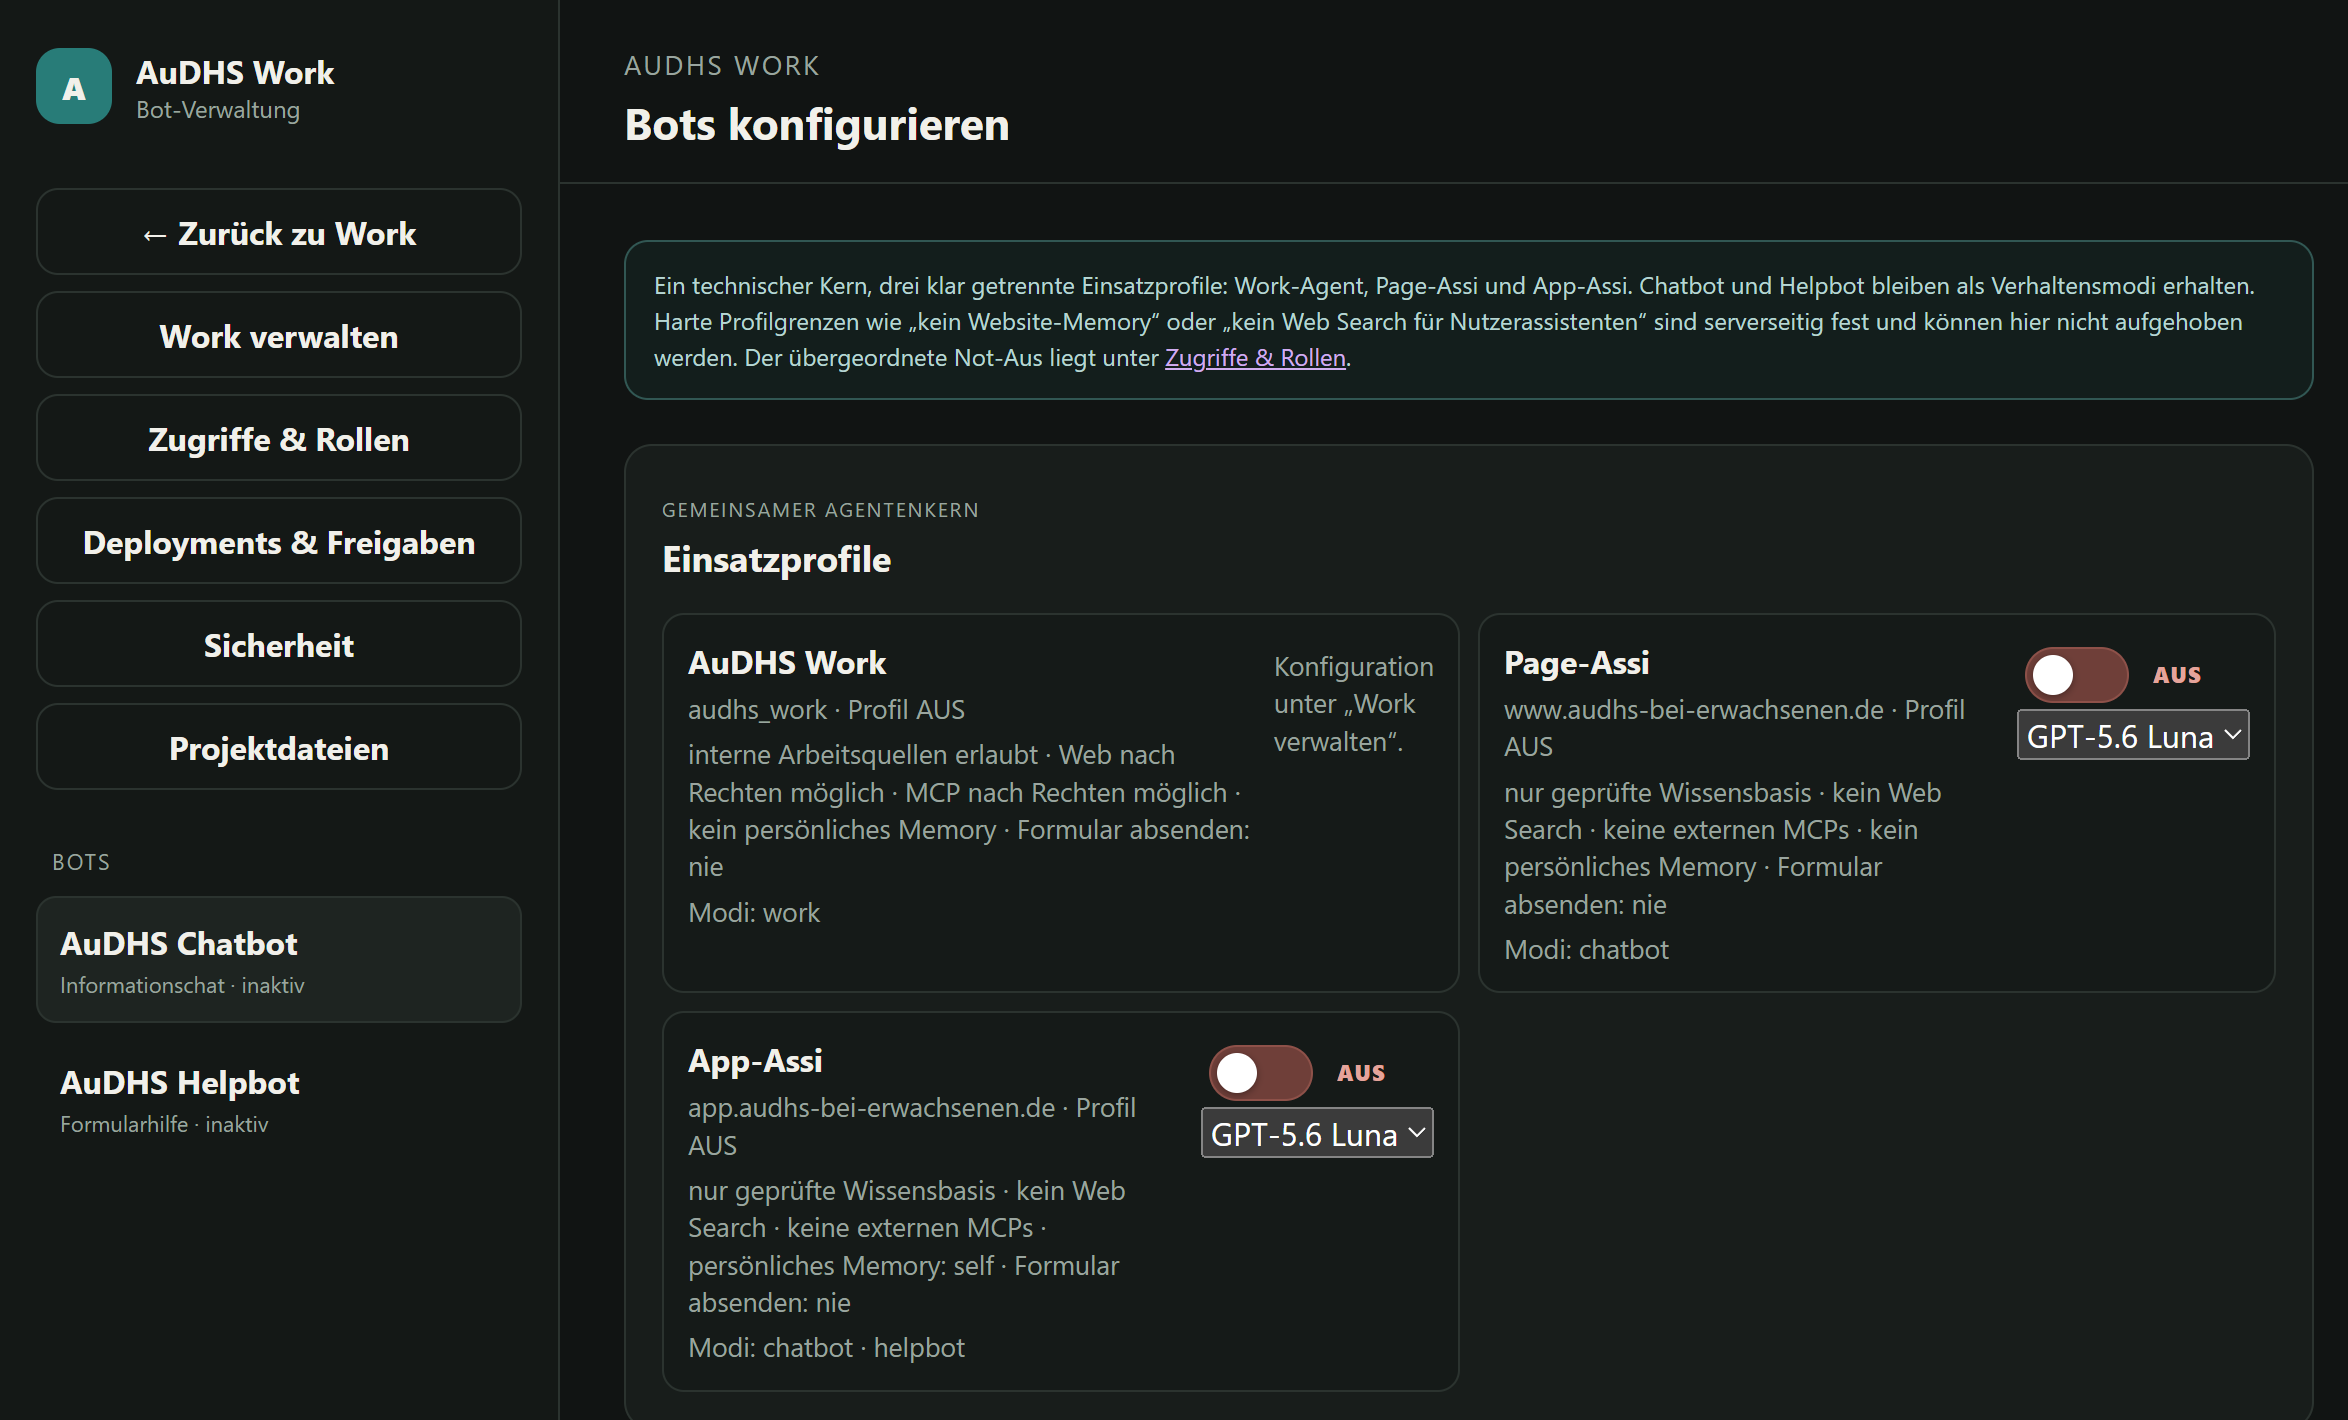Click the AUS label beside Page-Assi toggle

(x=2177, y=675)
